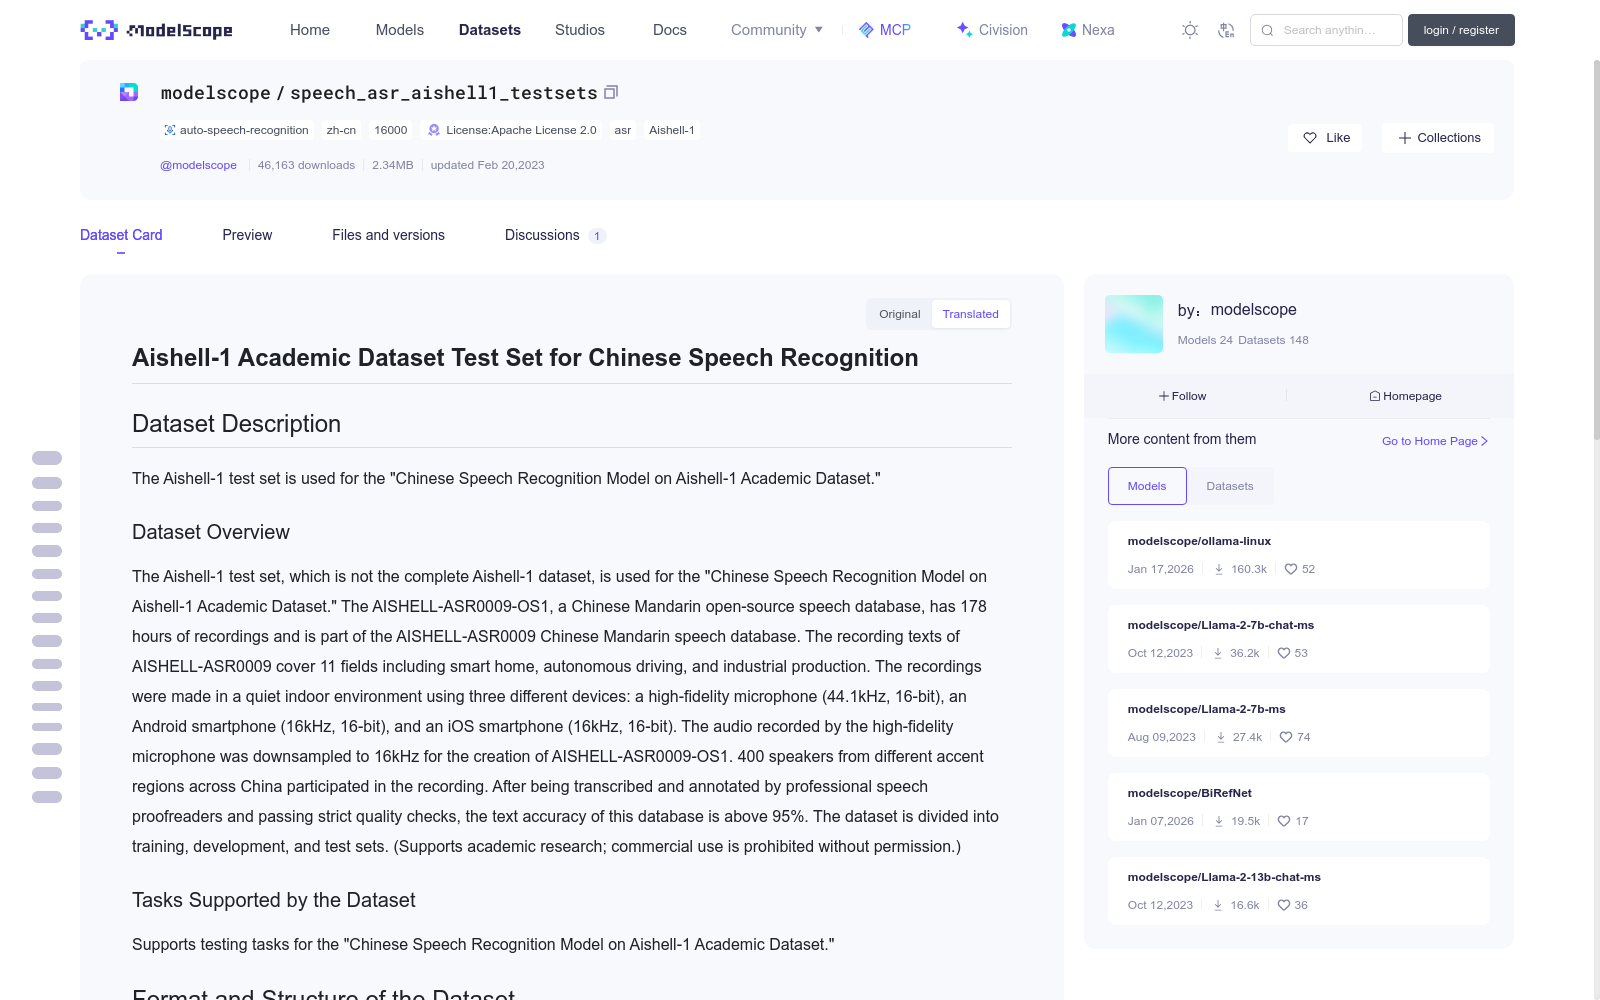Screen dimensions: 1600x1000
Task: Switch to the Dataset Card tab
Action: tap(121, 235)
